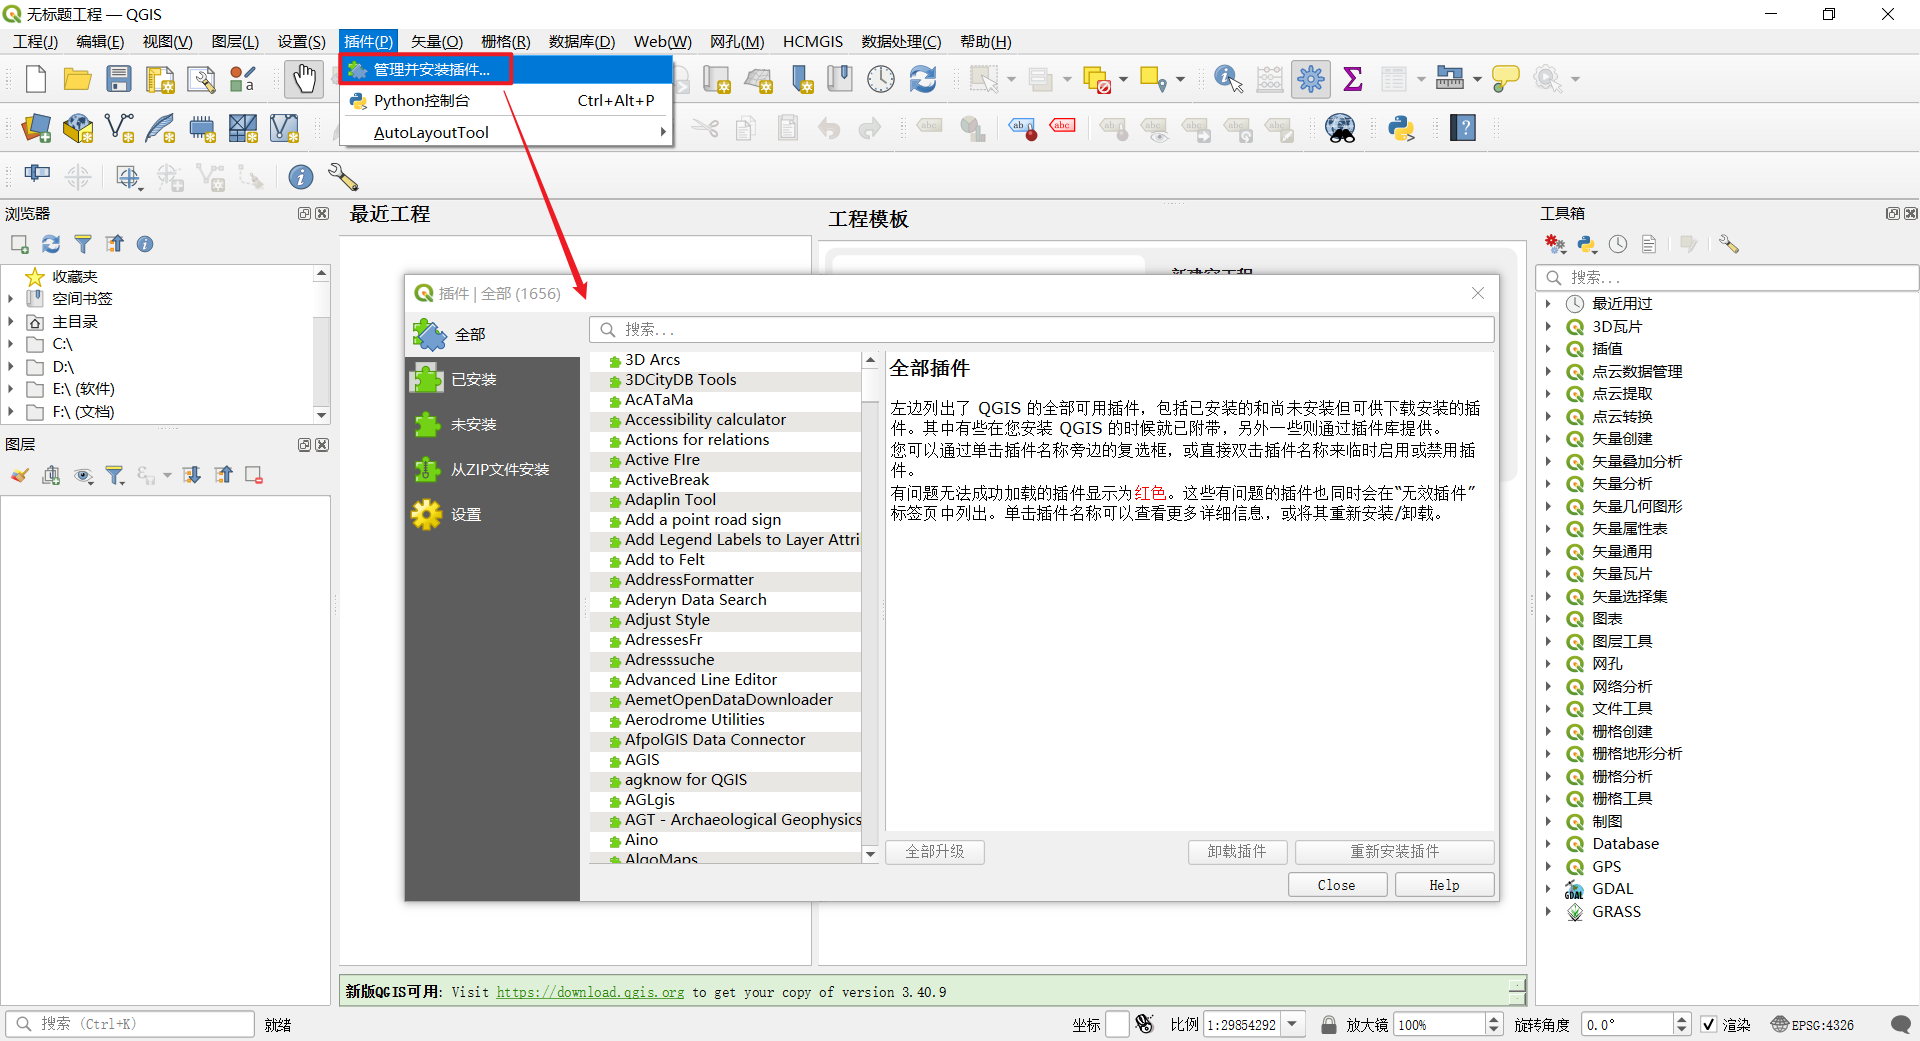Click the blue Help question mark icon
1920x1041 pixels.
pos(1463,128)
